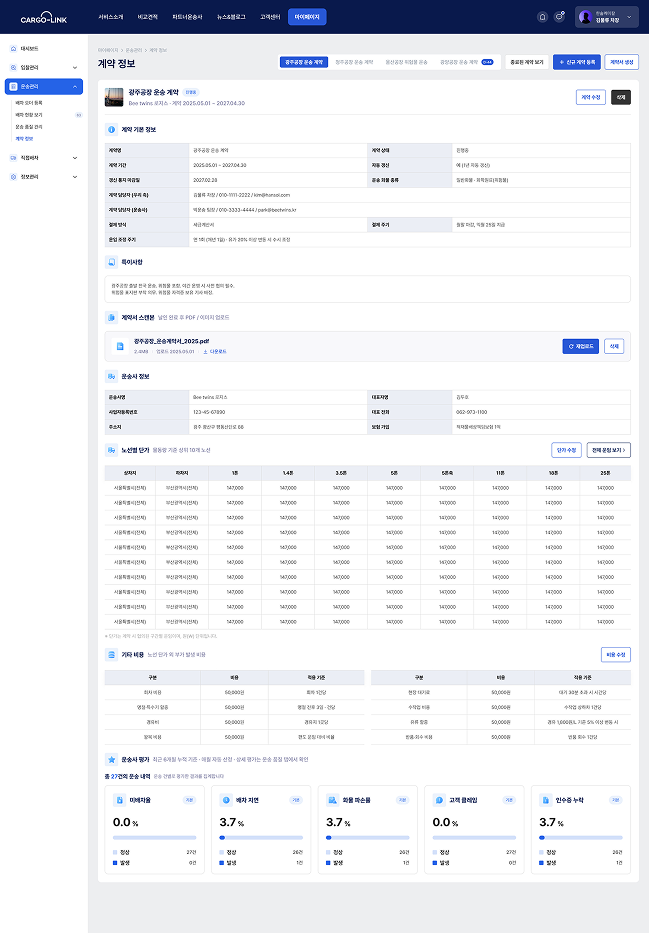Click the 특이사항 section icon
Image resolution: width=649 pixels, height=933 pixels.
coord(111,262)
